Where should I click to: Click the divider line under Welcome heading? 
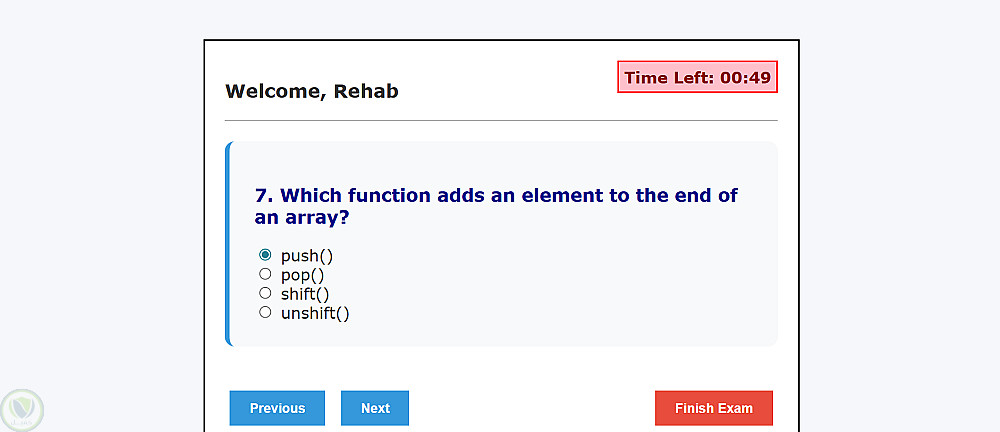pyautogui.click(x=500, y=120)
